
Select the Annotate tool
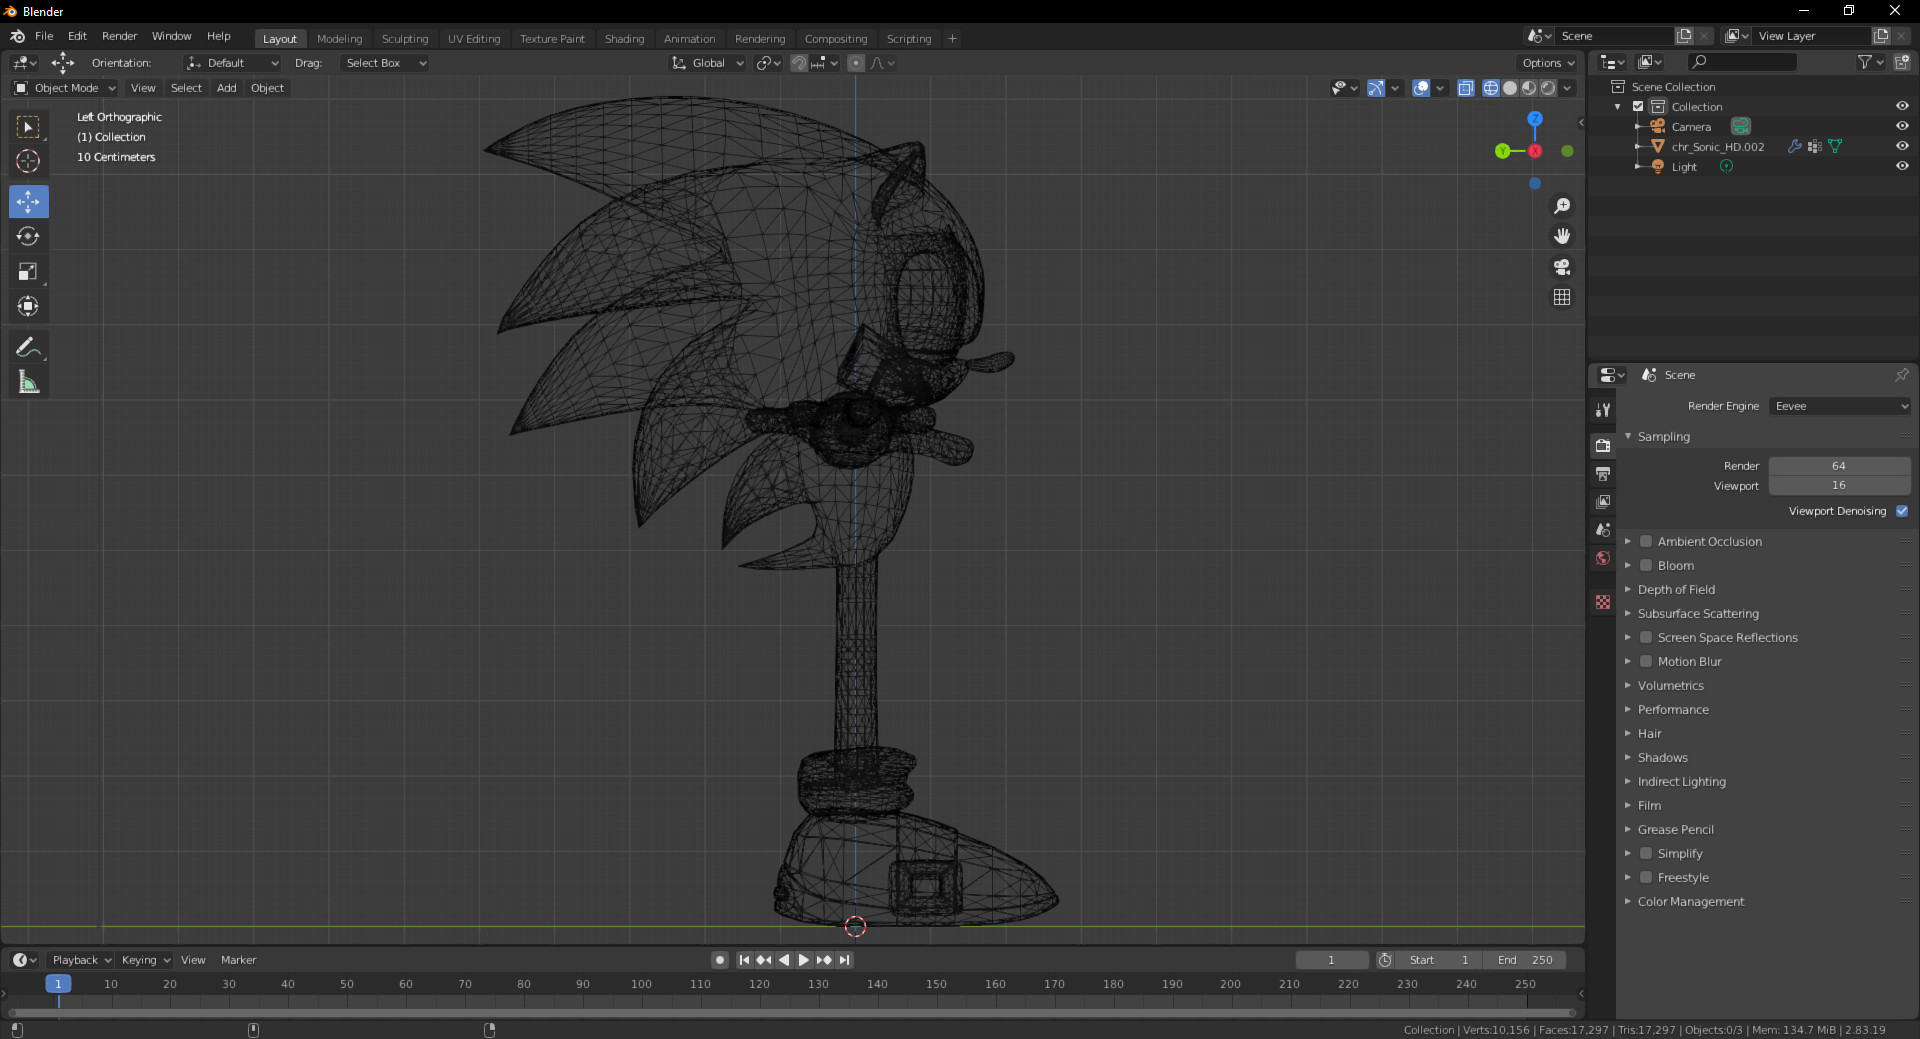28,346
